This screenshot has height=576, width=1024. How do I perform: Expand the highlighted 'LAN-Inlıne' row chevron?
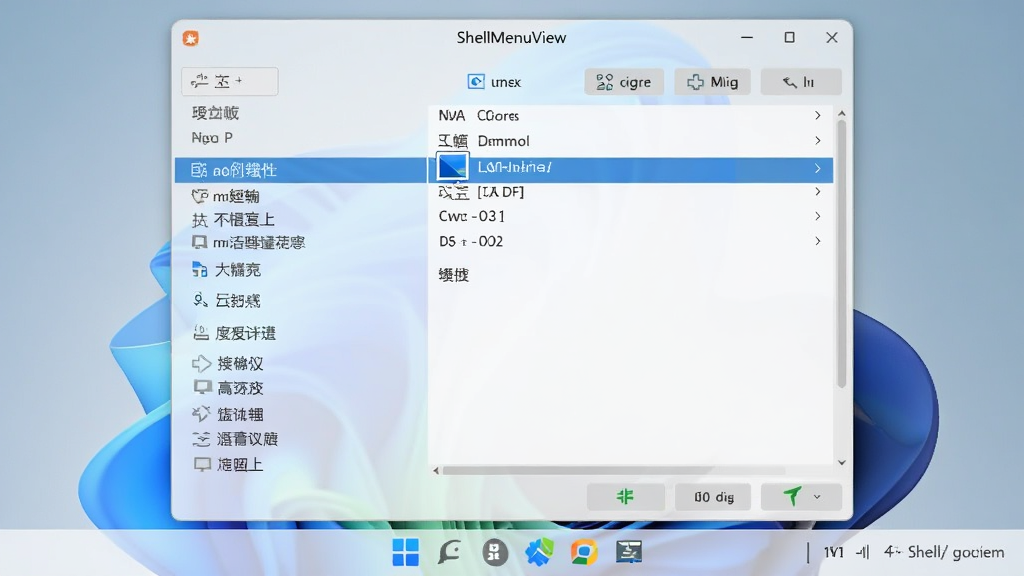[818, 168]
